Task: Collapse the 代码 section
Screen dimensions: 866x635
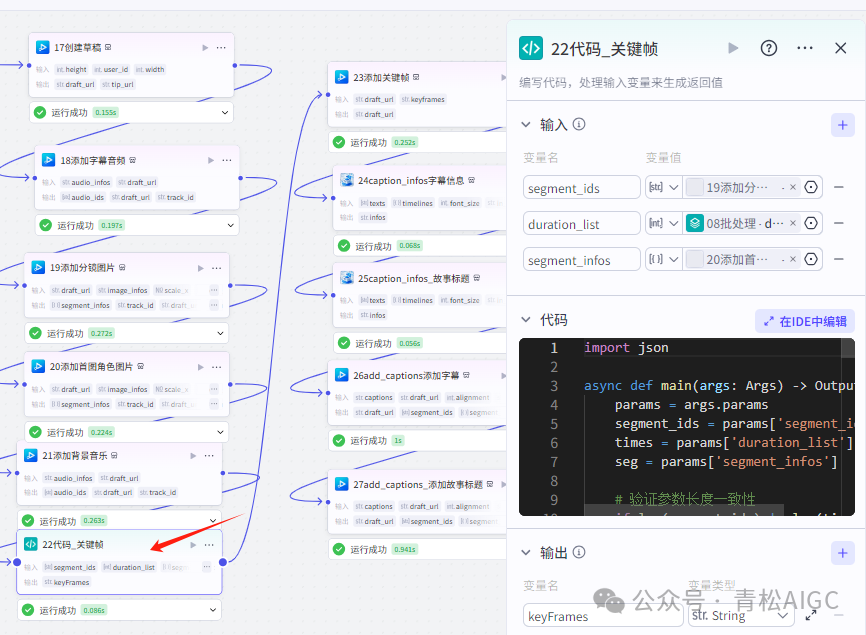Action: pos(526,320)
